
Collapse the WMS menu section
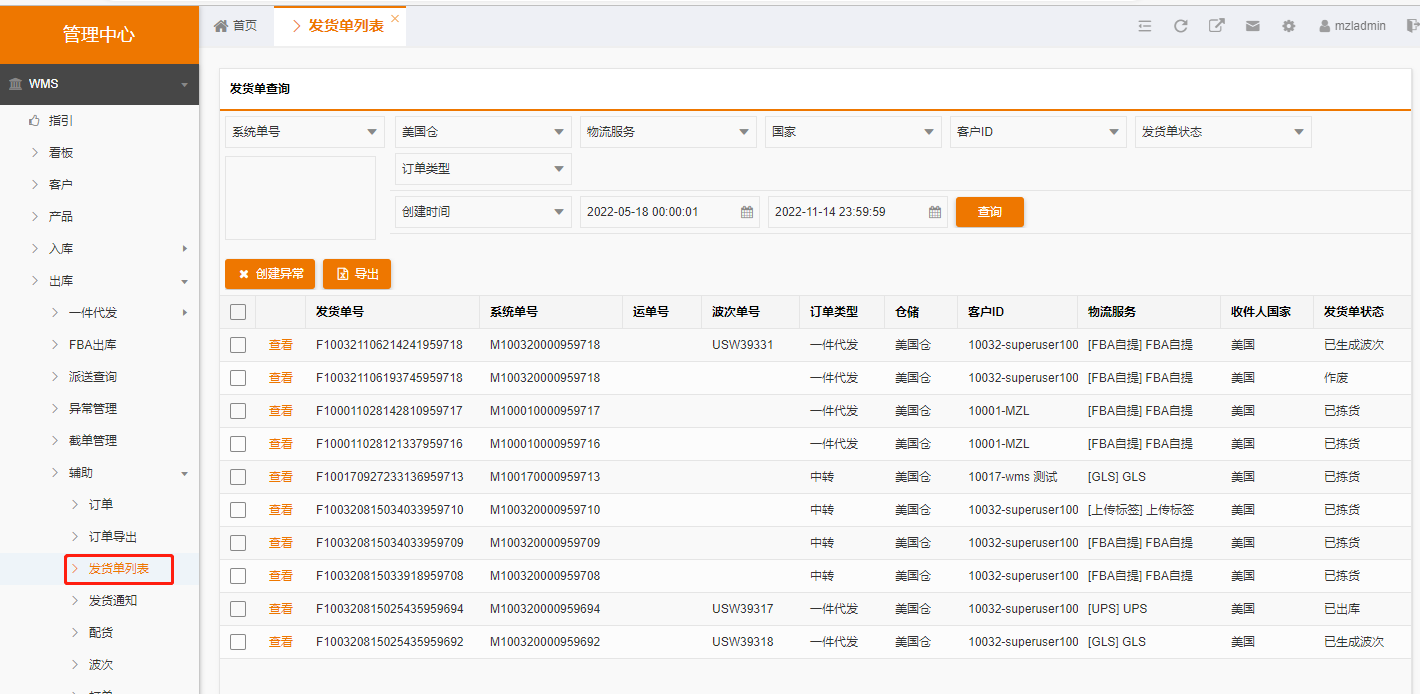point(100,84)
